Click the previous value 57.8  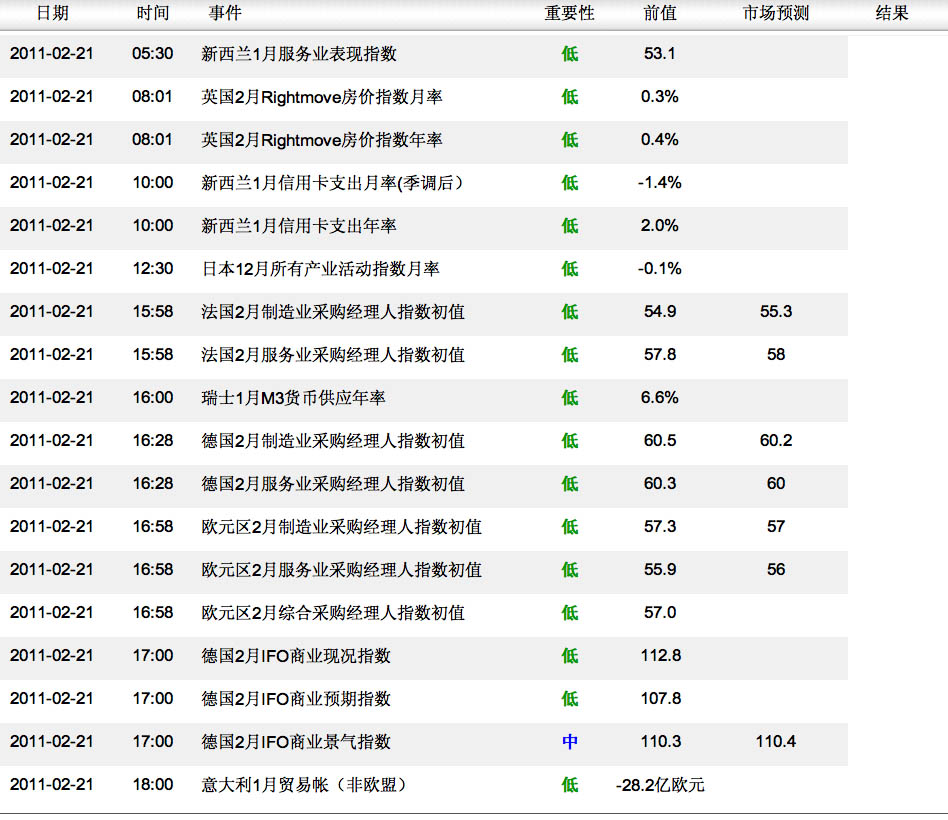(x=660, y=354)
